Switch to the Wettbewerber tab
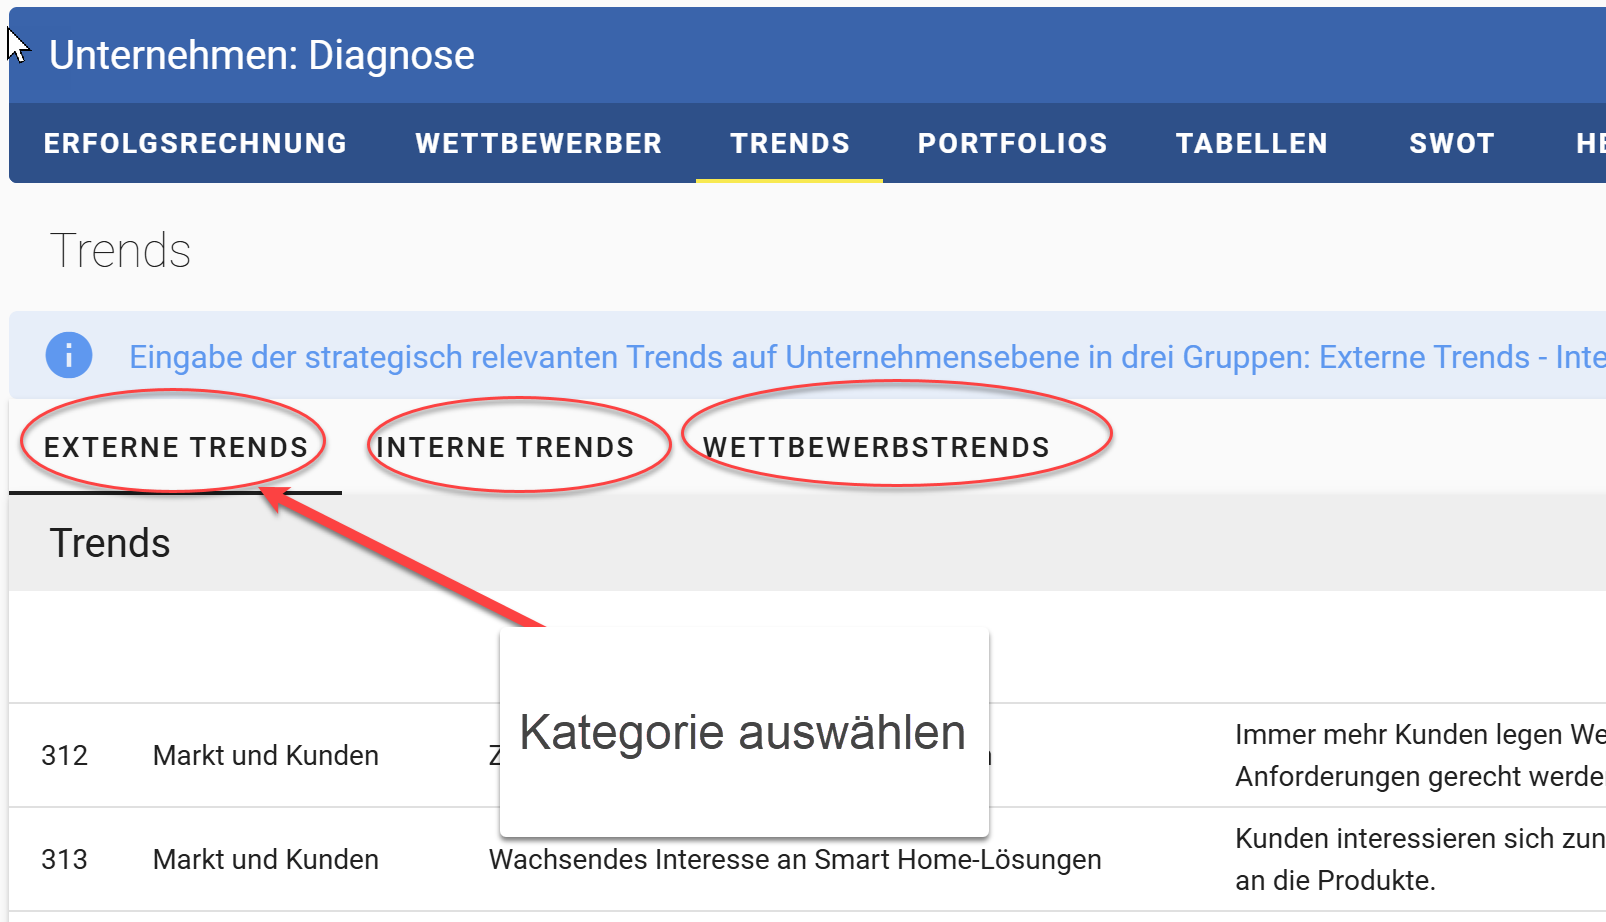The image size is (1606, 922). click(538, 143)
